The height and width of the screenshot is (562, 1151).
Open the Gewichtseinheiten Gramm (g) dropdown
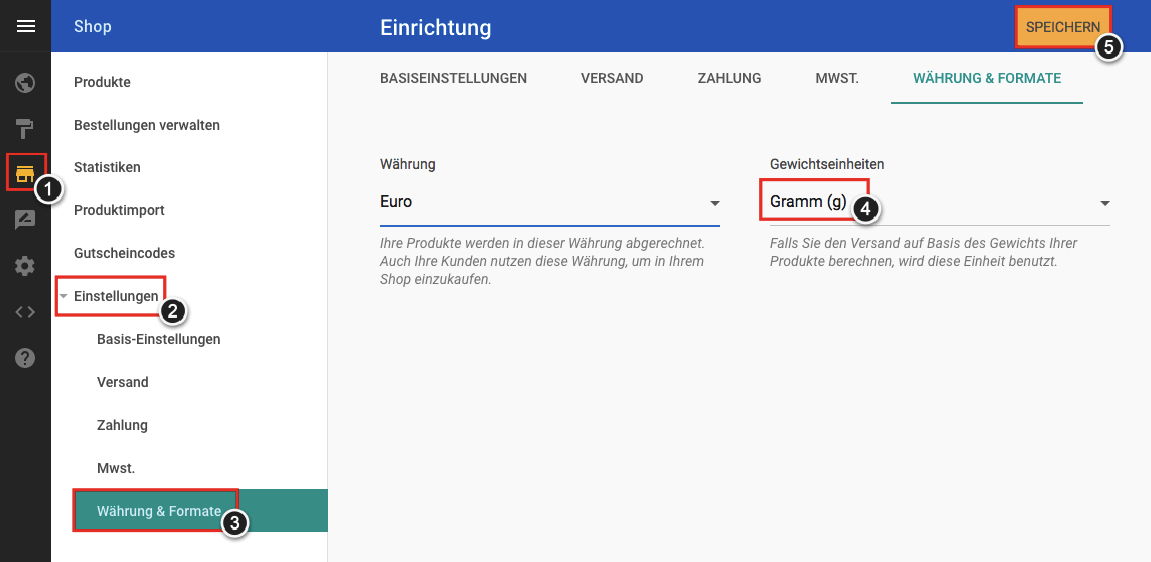point(940,202)
